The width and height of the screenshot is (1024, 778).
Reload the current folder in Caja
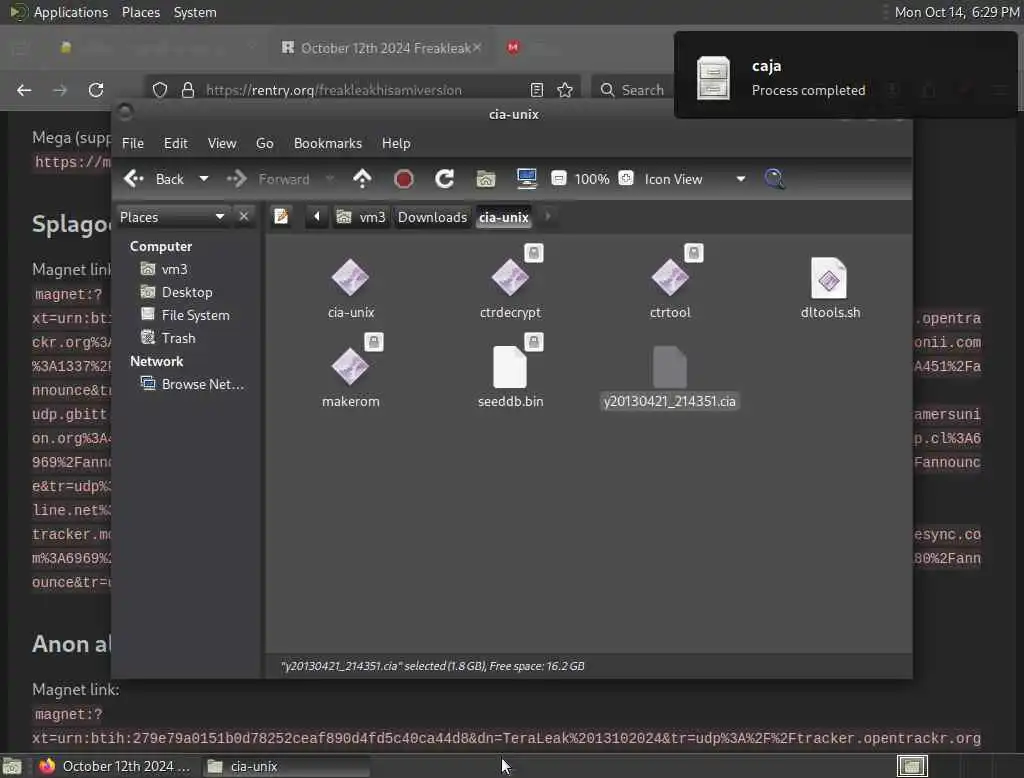(x=445, y=179)
